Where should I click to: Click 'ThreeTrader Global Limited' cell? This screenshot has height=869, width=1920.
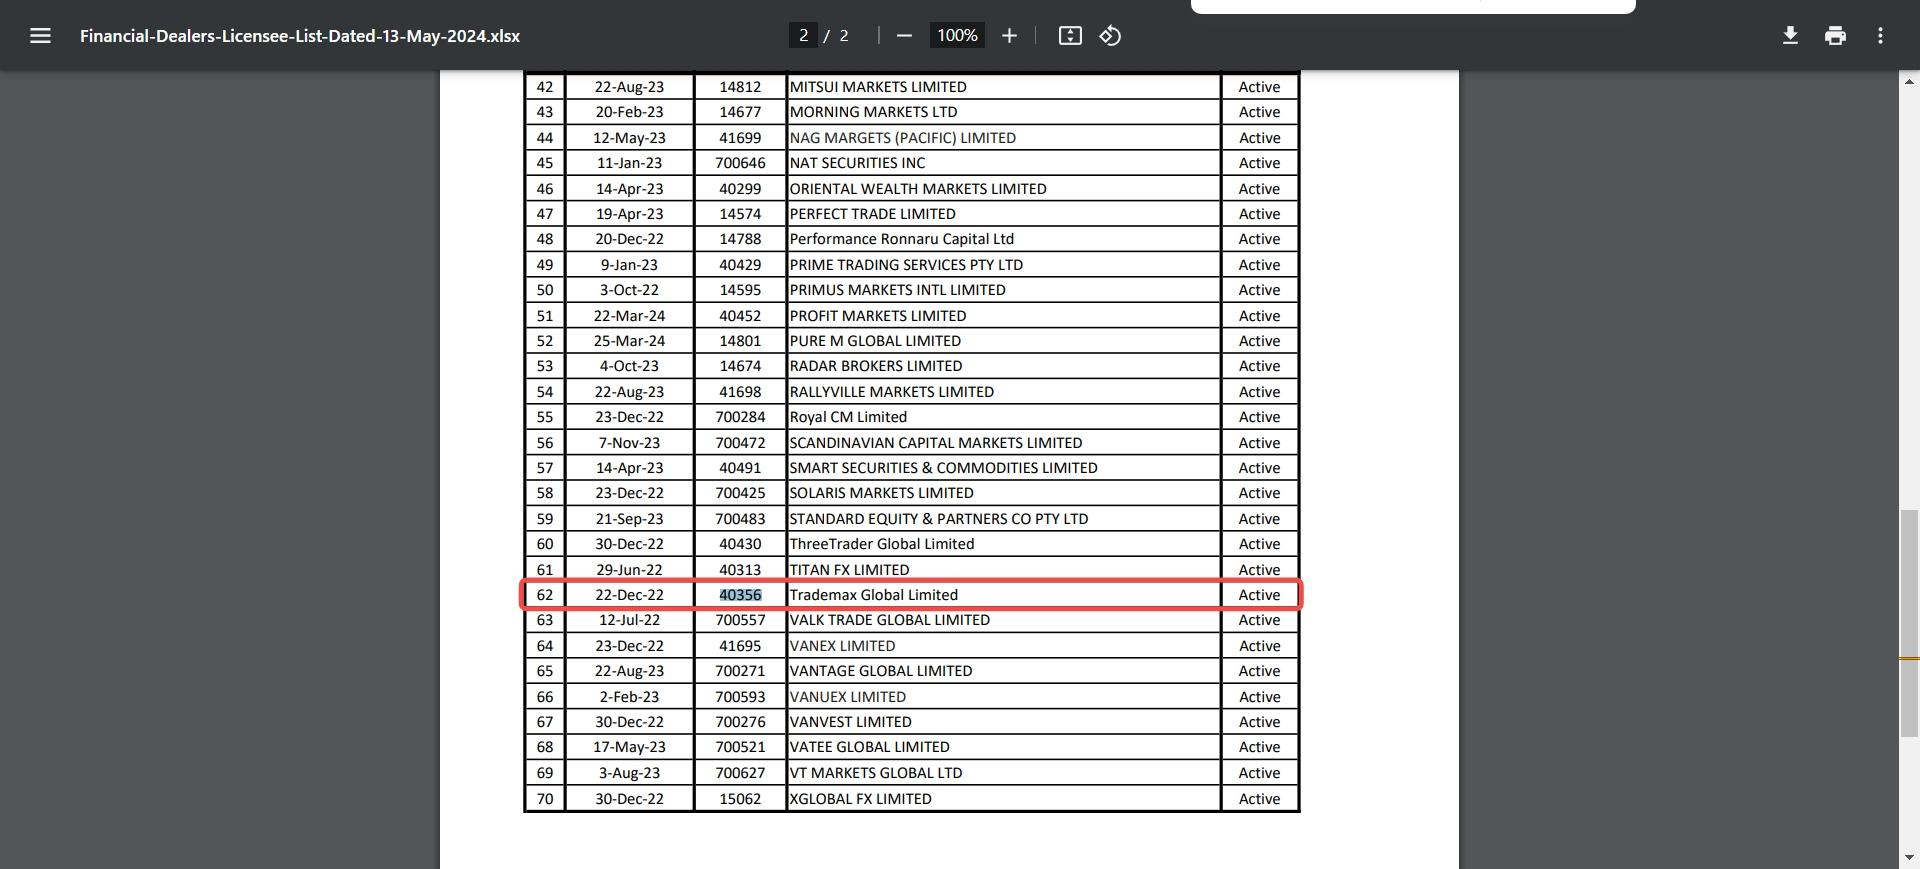(1003, 544)
